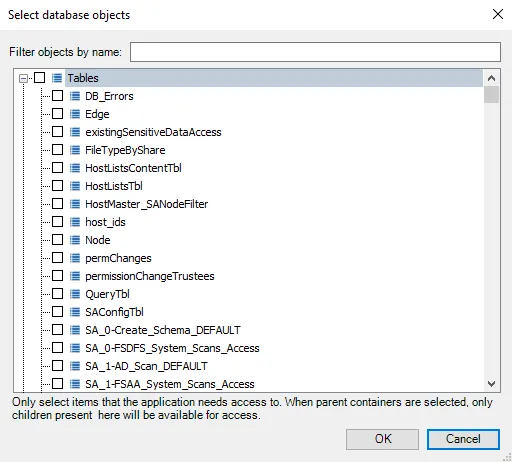This screenshot has height=462, width=512.
Task: Enable the permChanges checkbox
Action: pos(57,258)
